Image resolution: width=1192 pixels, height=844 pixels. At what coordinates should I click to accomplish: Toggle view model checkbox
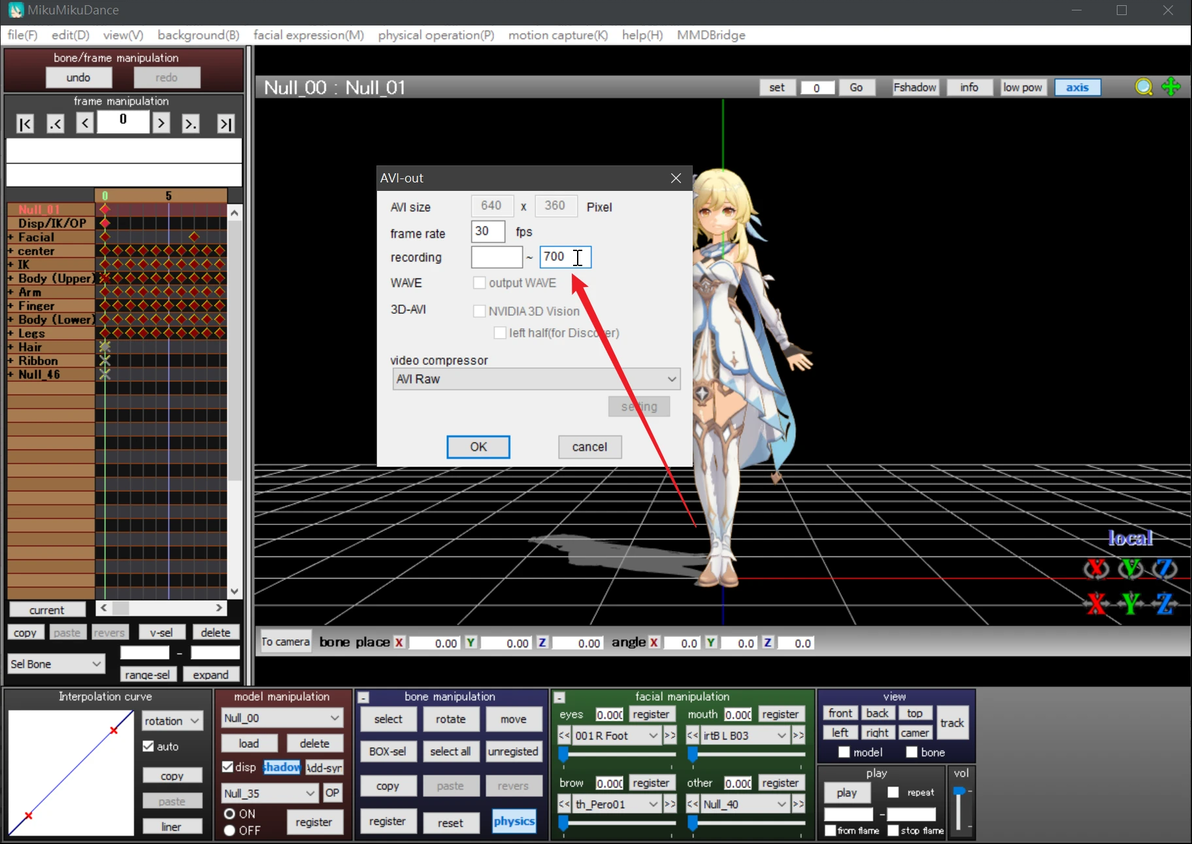(844, 753)
